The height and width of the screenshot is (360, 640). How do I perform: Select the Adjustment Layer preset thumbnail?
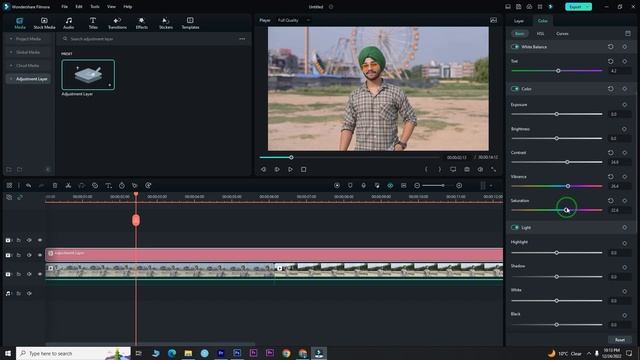pos(88,75)
